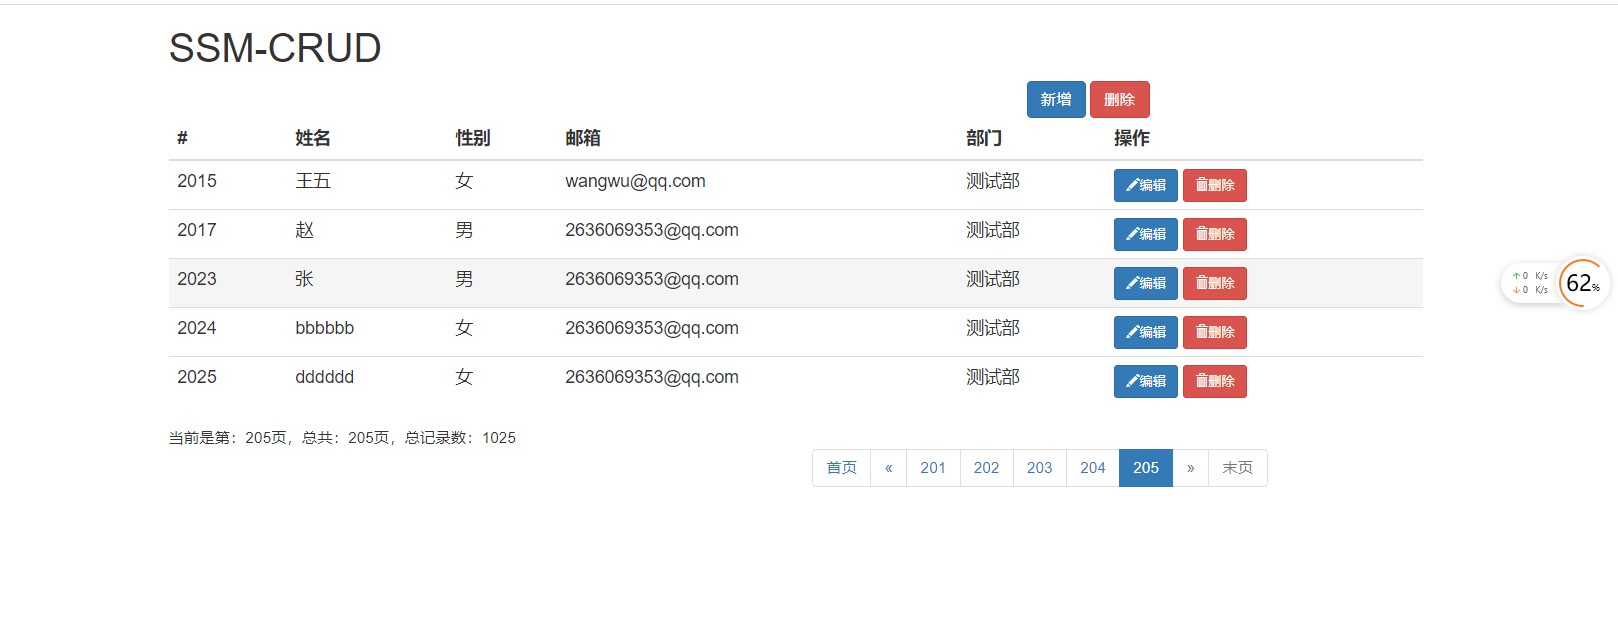Edit the bbbbbb row
The image size is (1618, 641).
1146,332
